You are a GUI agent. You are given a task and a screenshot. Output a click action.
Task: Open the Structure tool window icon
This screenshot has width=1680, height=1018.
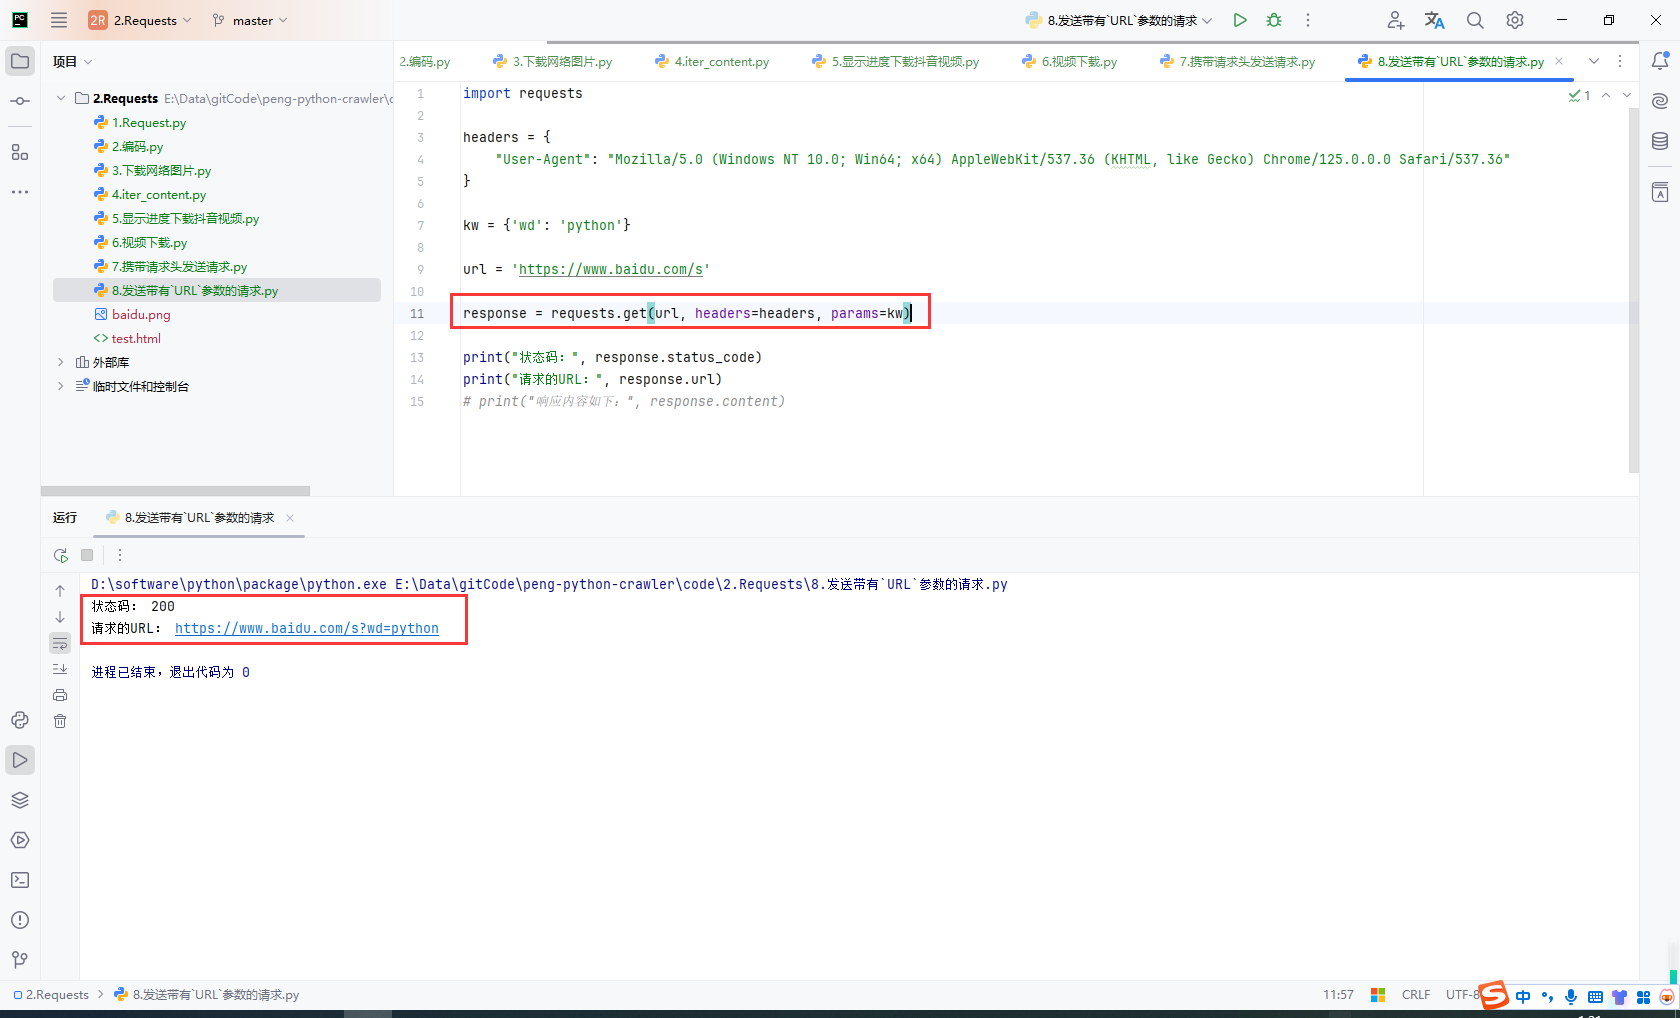20,152
